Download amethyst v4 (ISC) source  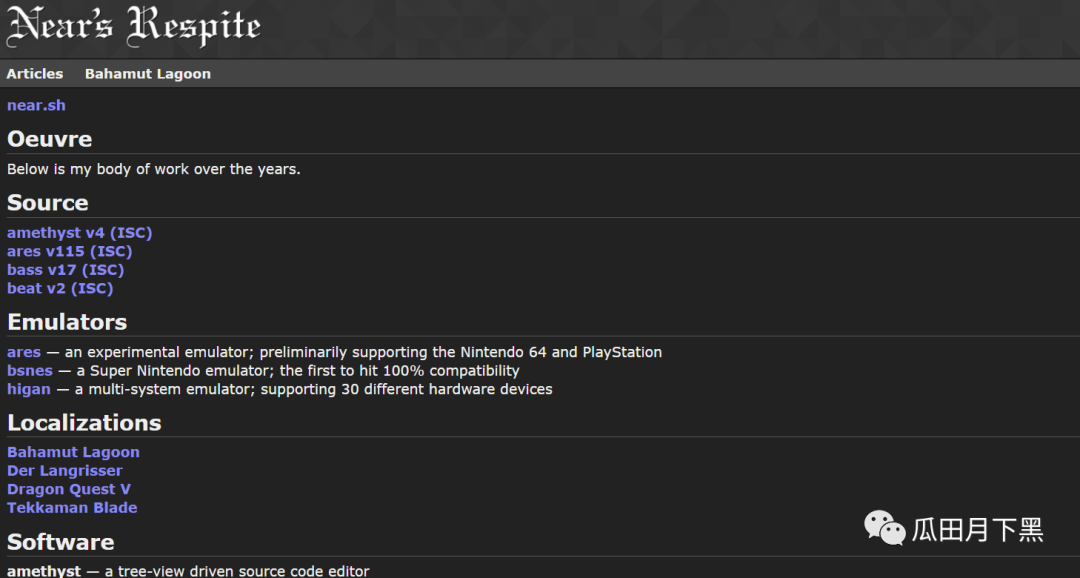[x=79, y=233]
